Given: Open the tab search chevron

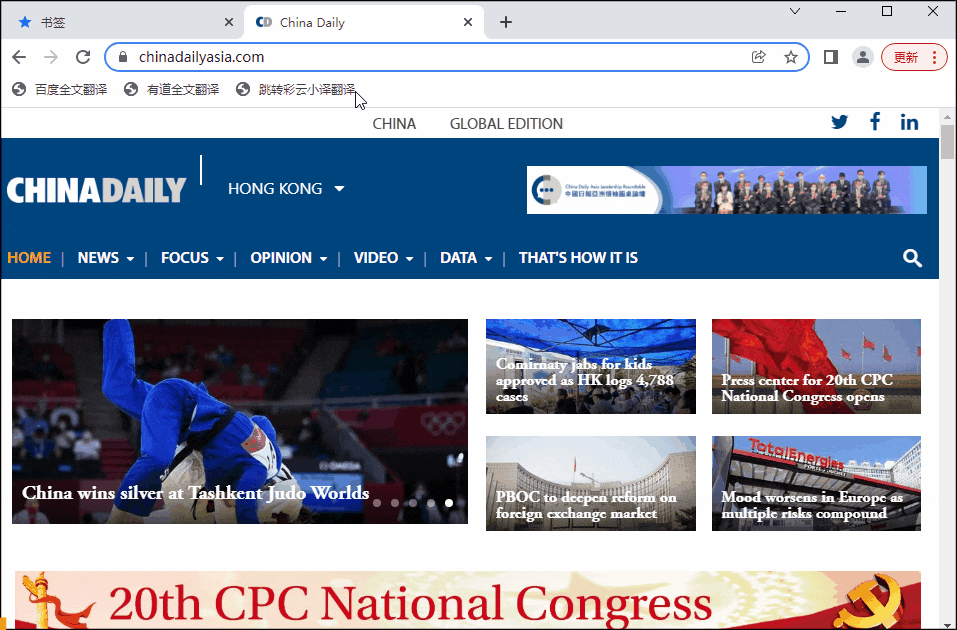Looking at the screenshot, I should coord(795,11).
